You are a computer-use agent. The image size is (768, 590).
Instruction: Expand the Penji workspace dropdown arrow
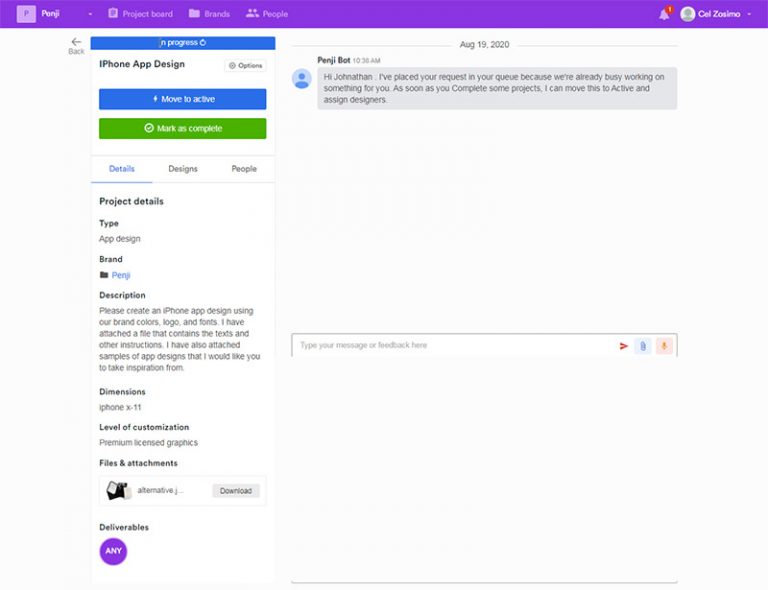tap(89, 14)
